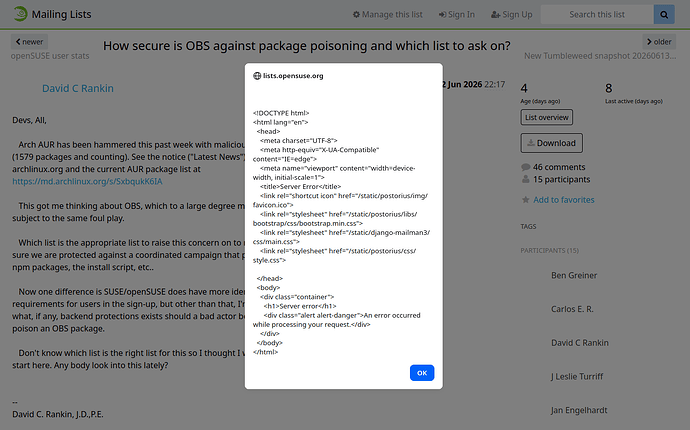
Task: Click the star icon by Add to favorites
Action: (525, 200)
